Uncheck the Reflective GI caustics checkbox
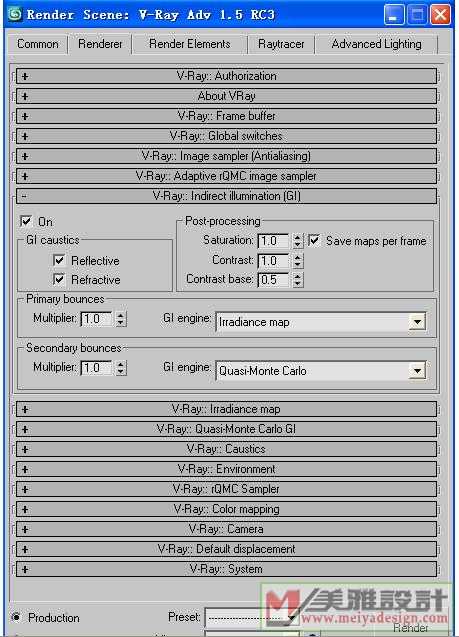 click(x=59, y=260)
